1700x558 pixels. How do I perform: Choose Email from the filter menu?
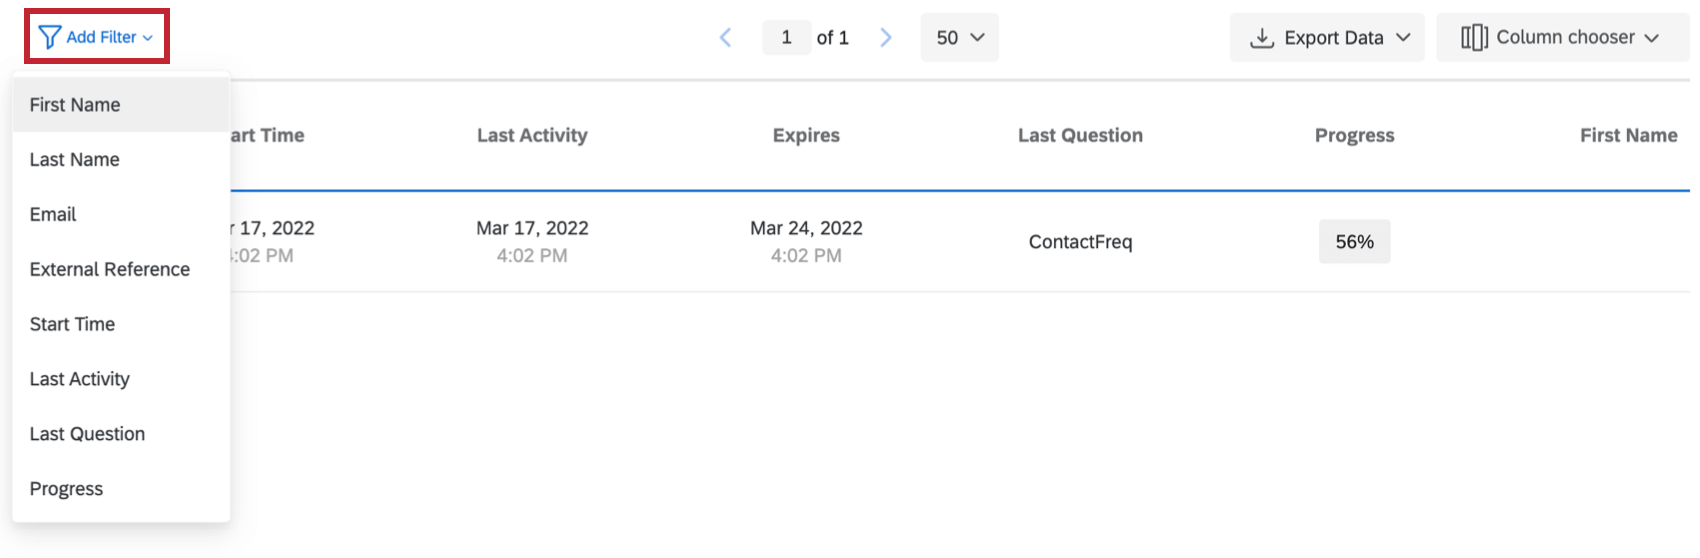click(x=53, y=215)
